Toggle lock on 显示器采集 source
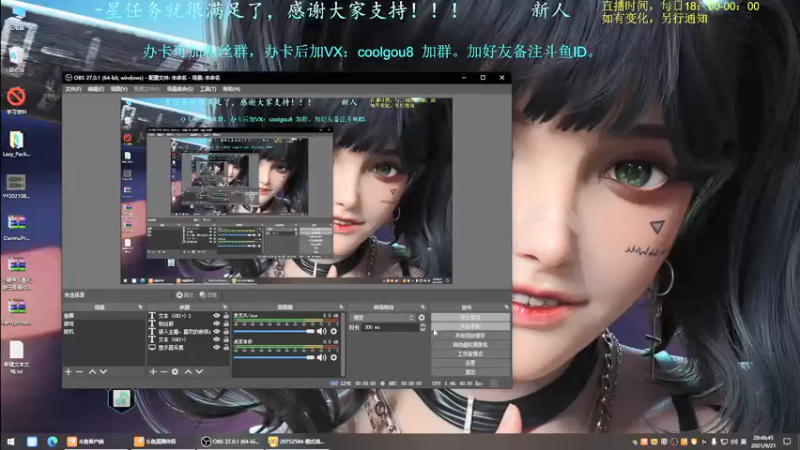800x450 pixels. (x=226, y=347)
